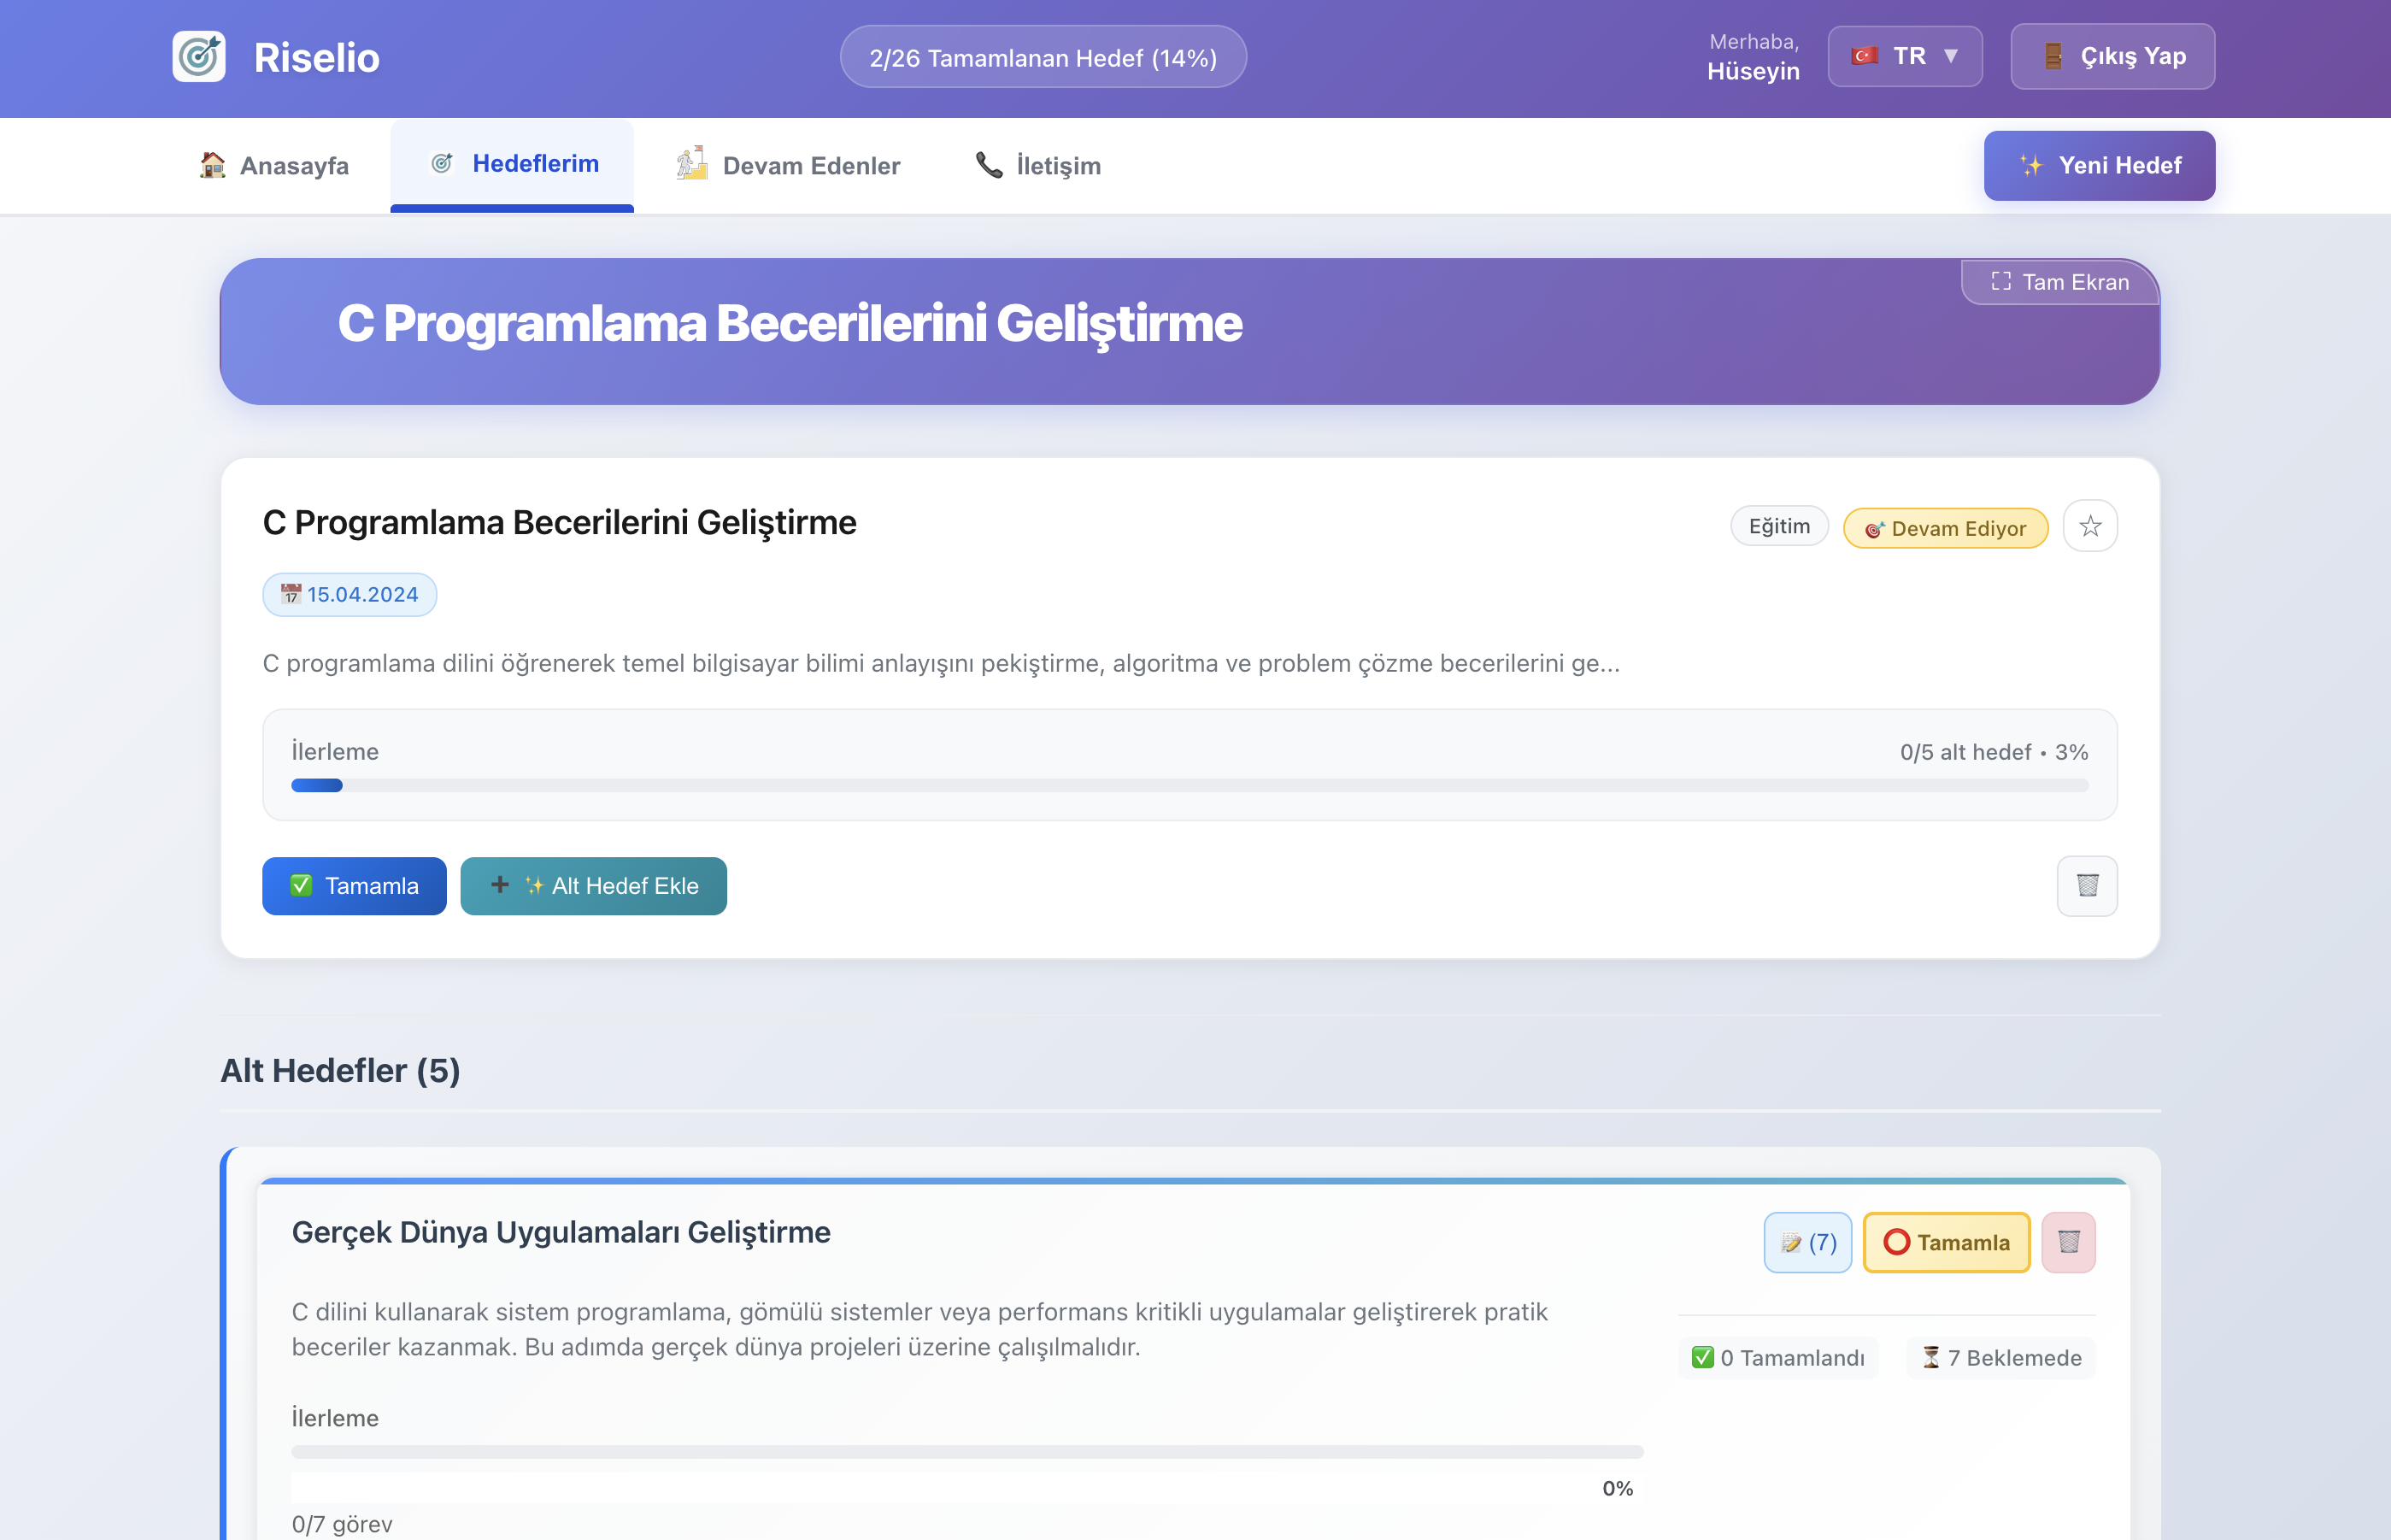Star the C Programlama goal as favorite
Image resolution: width=2391 pixels, height=1540 pixels.
click(2090, 526)
